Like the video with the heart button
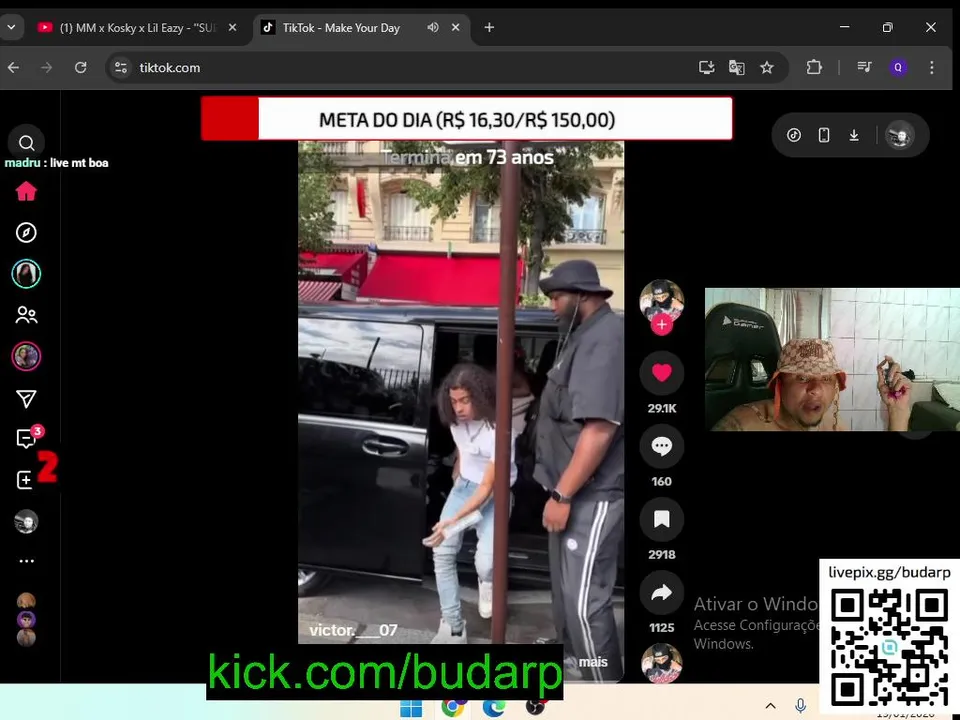The width and height of the screenshot is (960, 720). pyautogui.click(x=662, y=373)
